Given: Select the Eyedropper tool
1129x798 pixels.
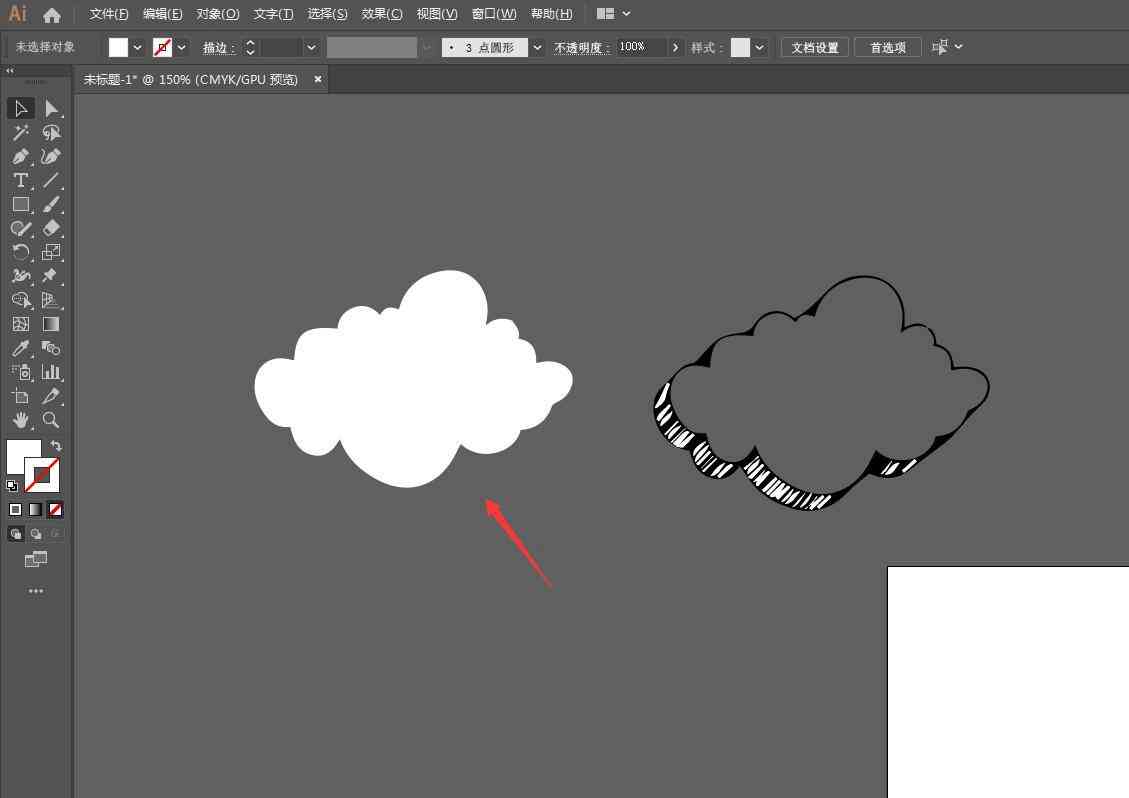Looking at the screenshot, I should tap(21, 348).
